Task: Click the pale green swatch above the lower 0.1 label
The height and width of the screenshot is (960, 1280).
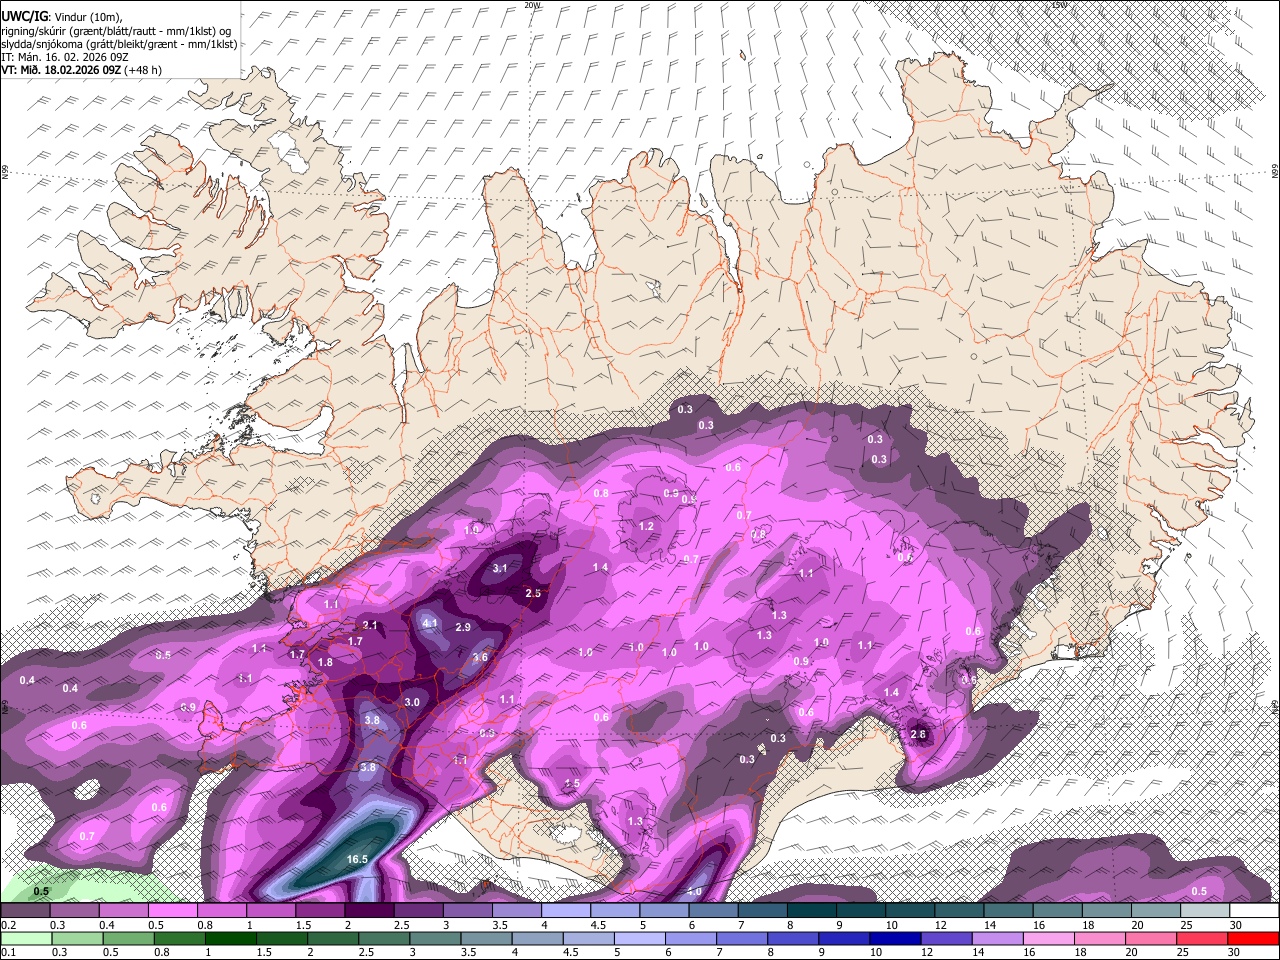Action: click(24, 938)
